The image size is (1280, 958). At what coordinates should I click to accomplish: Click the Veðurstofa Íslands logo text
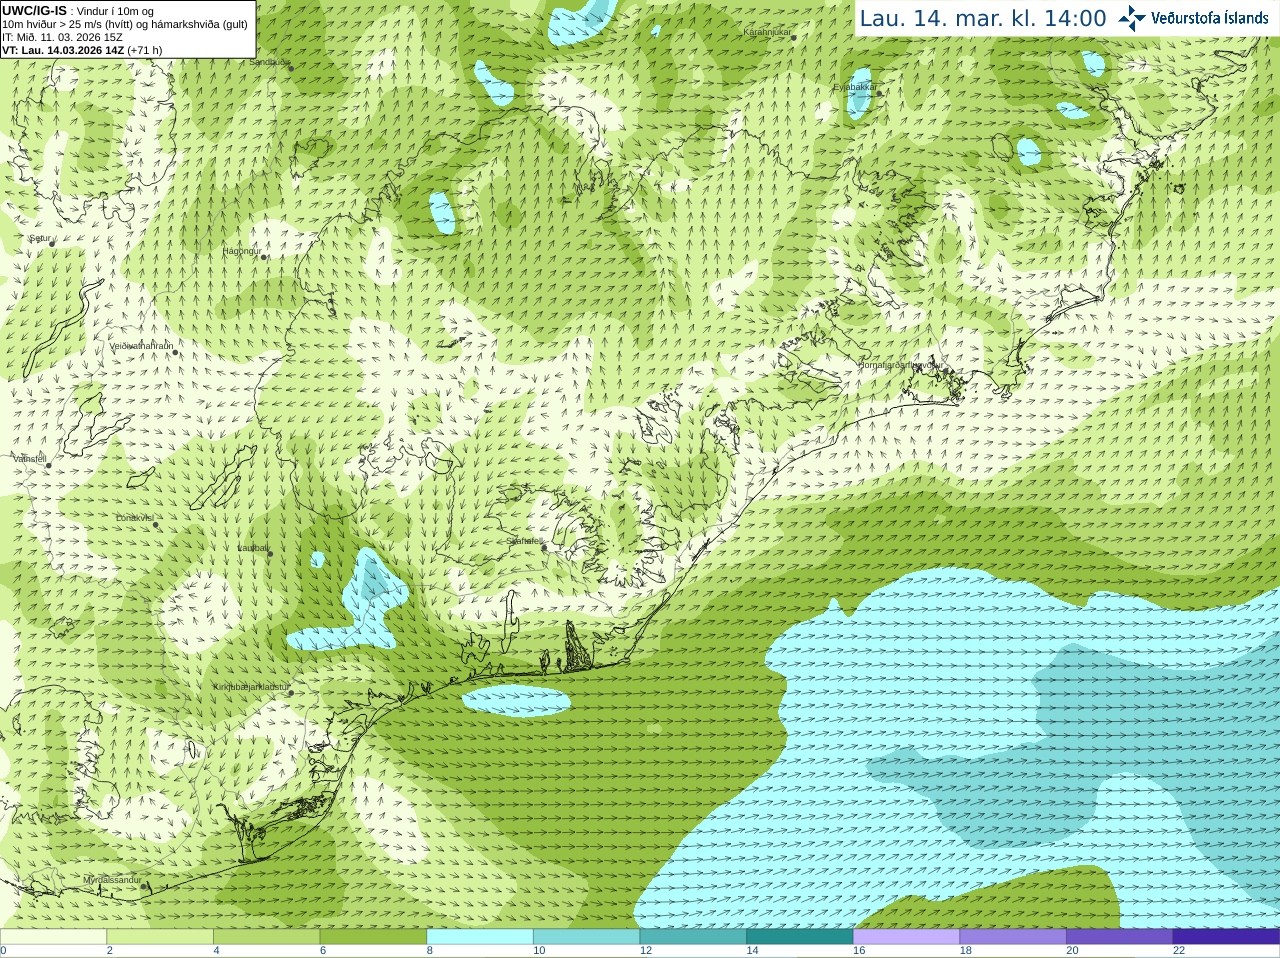pyautogui.click(x=1210, y=18)
